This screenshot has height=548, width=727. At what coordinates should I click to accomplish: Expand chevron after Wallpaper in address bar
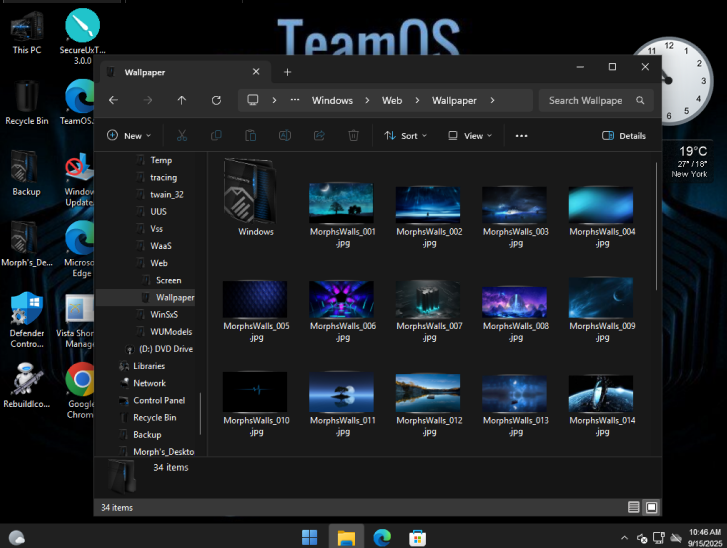492,100
